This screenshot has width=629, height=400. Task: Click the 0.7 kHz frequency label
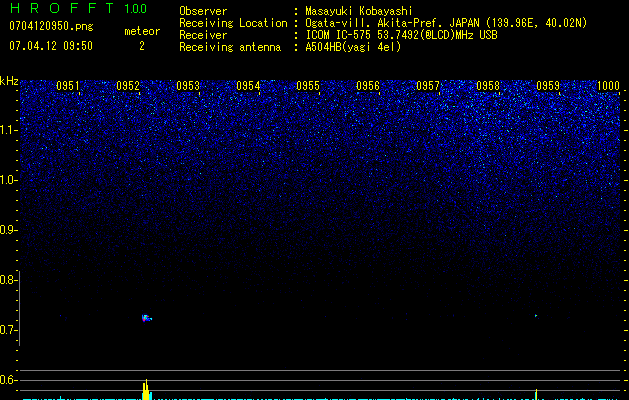coord(8,330)
